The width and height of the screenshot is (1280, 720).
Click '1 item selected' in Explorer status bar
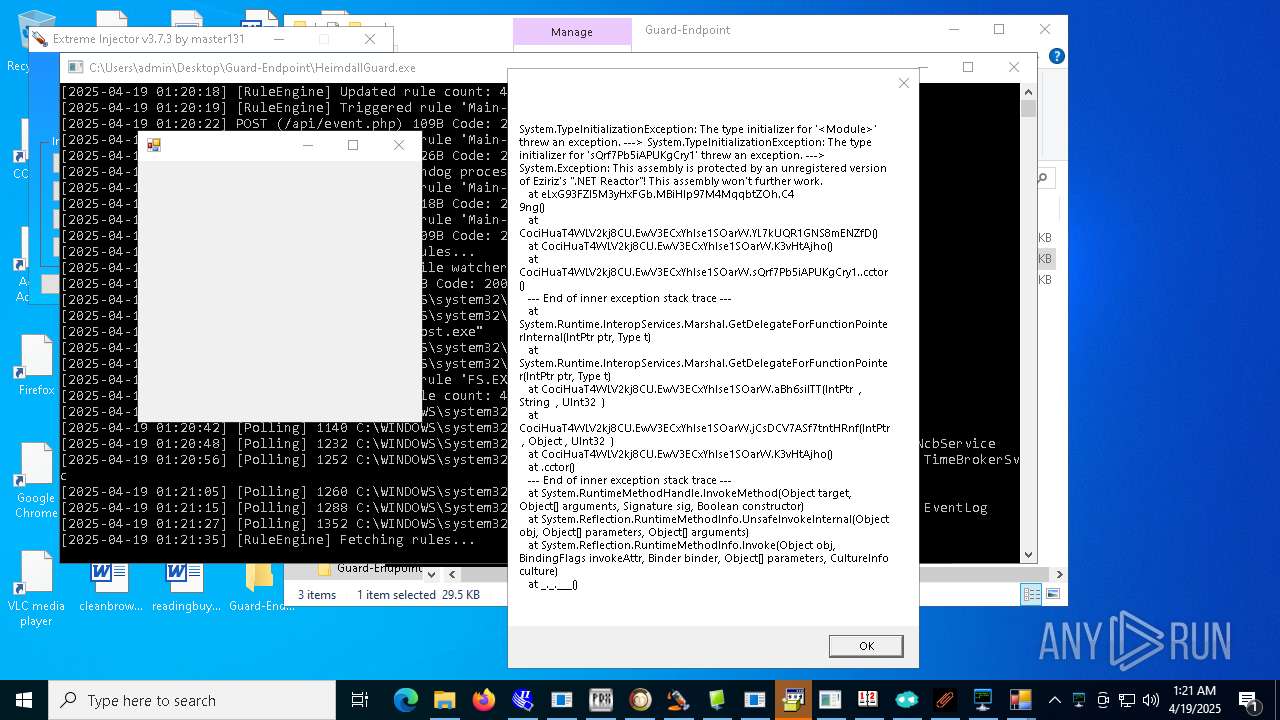click(396, 595)
